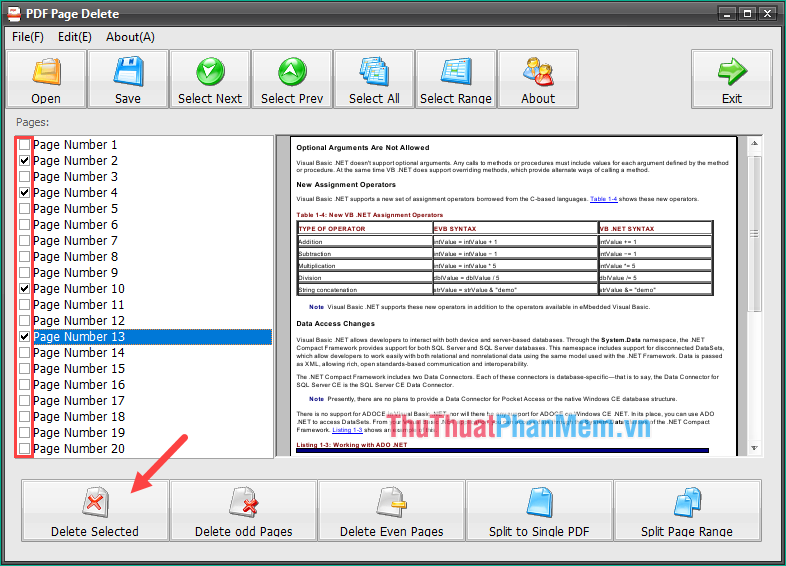This screenshot has width=786, height=566.
Task: Open the Edit(E) menu
Action: [75, 37]
